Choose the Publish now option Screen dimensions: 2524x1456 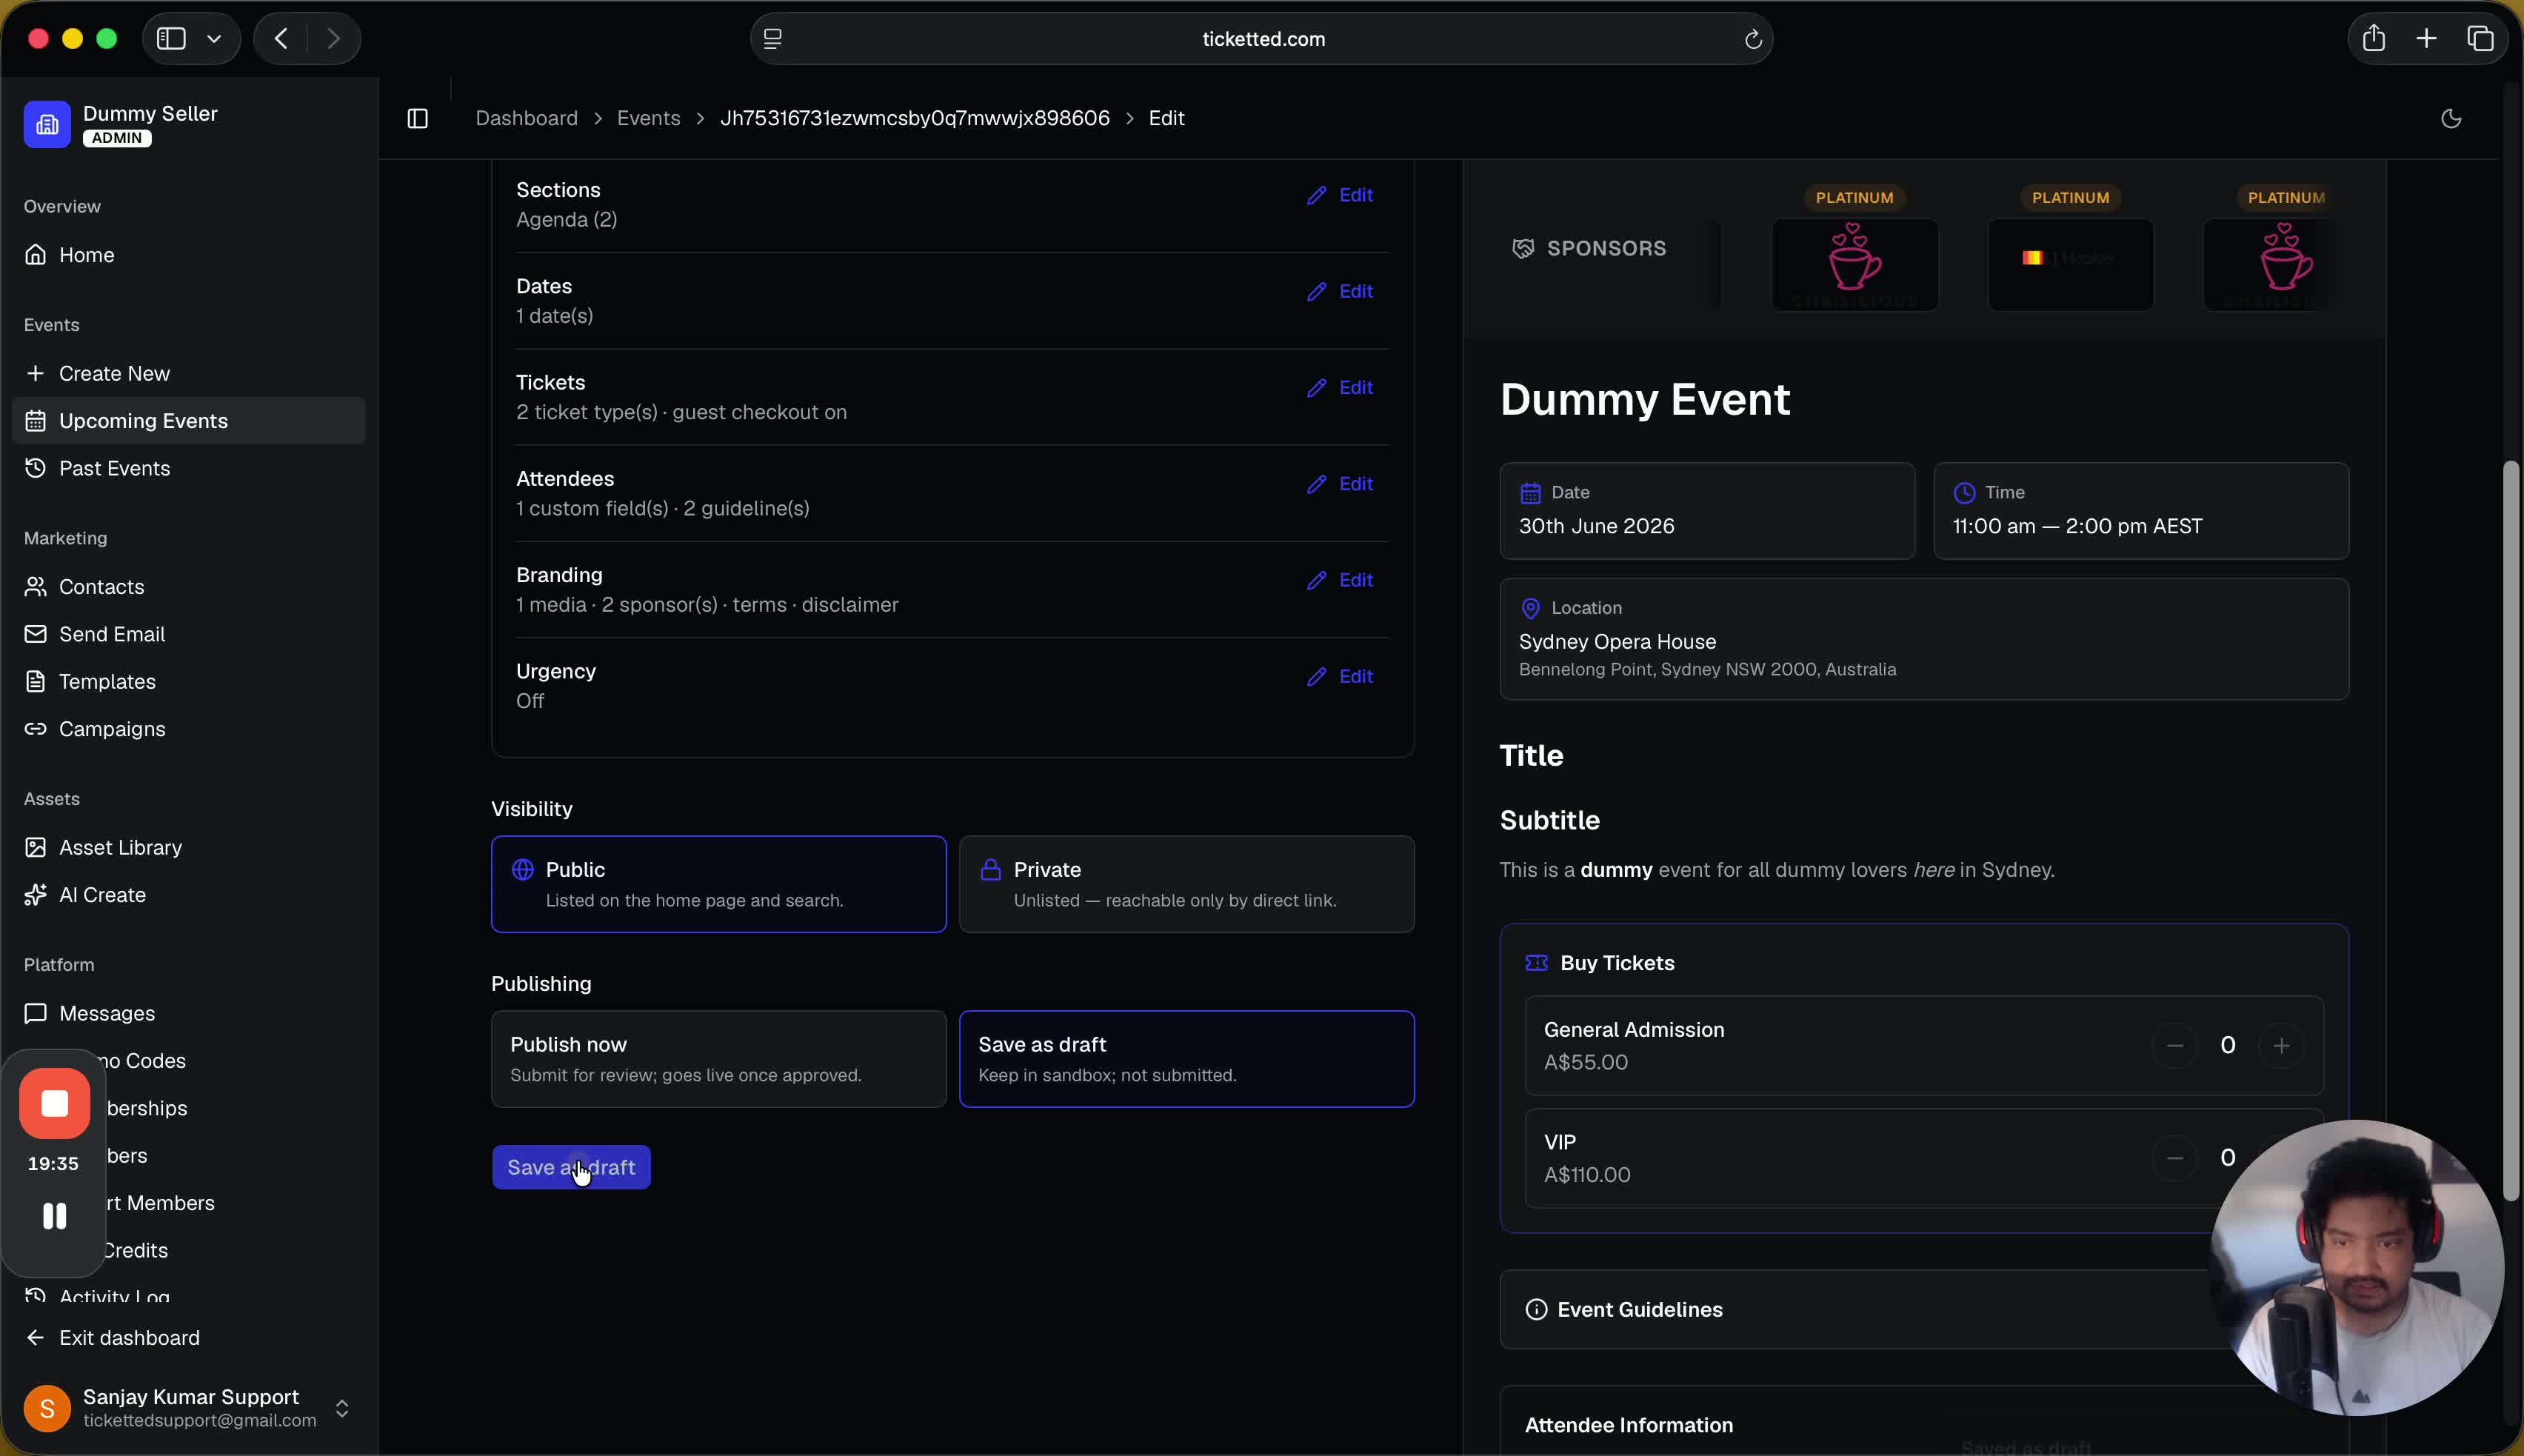pyautogui.click(x=719, y=1059)
